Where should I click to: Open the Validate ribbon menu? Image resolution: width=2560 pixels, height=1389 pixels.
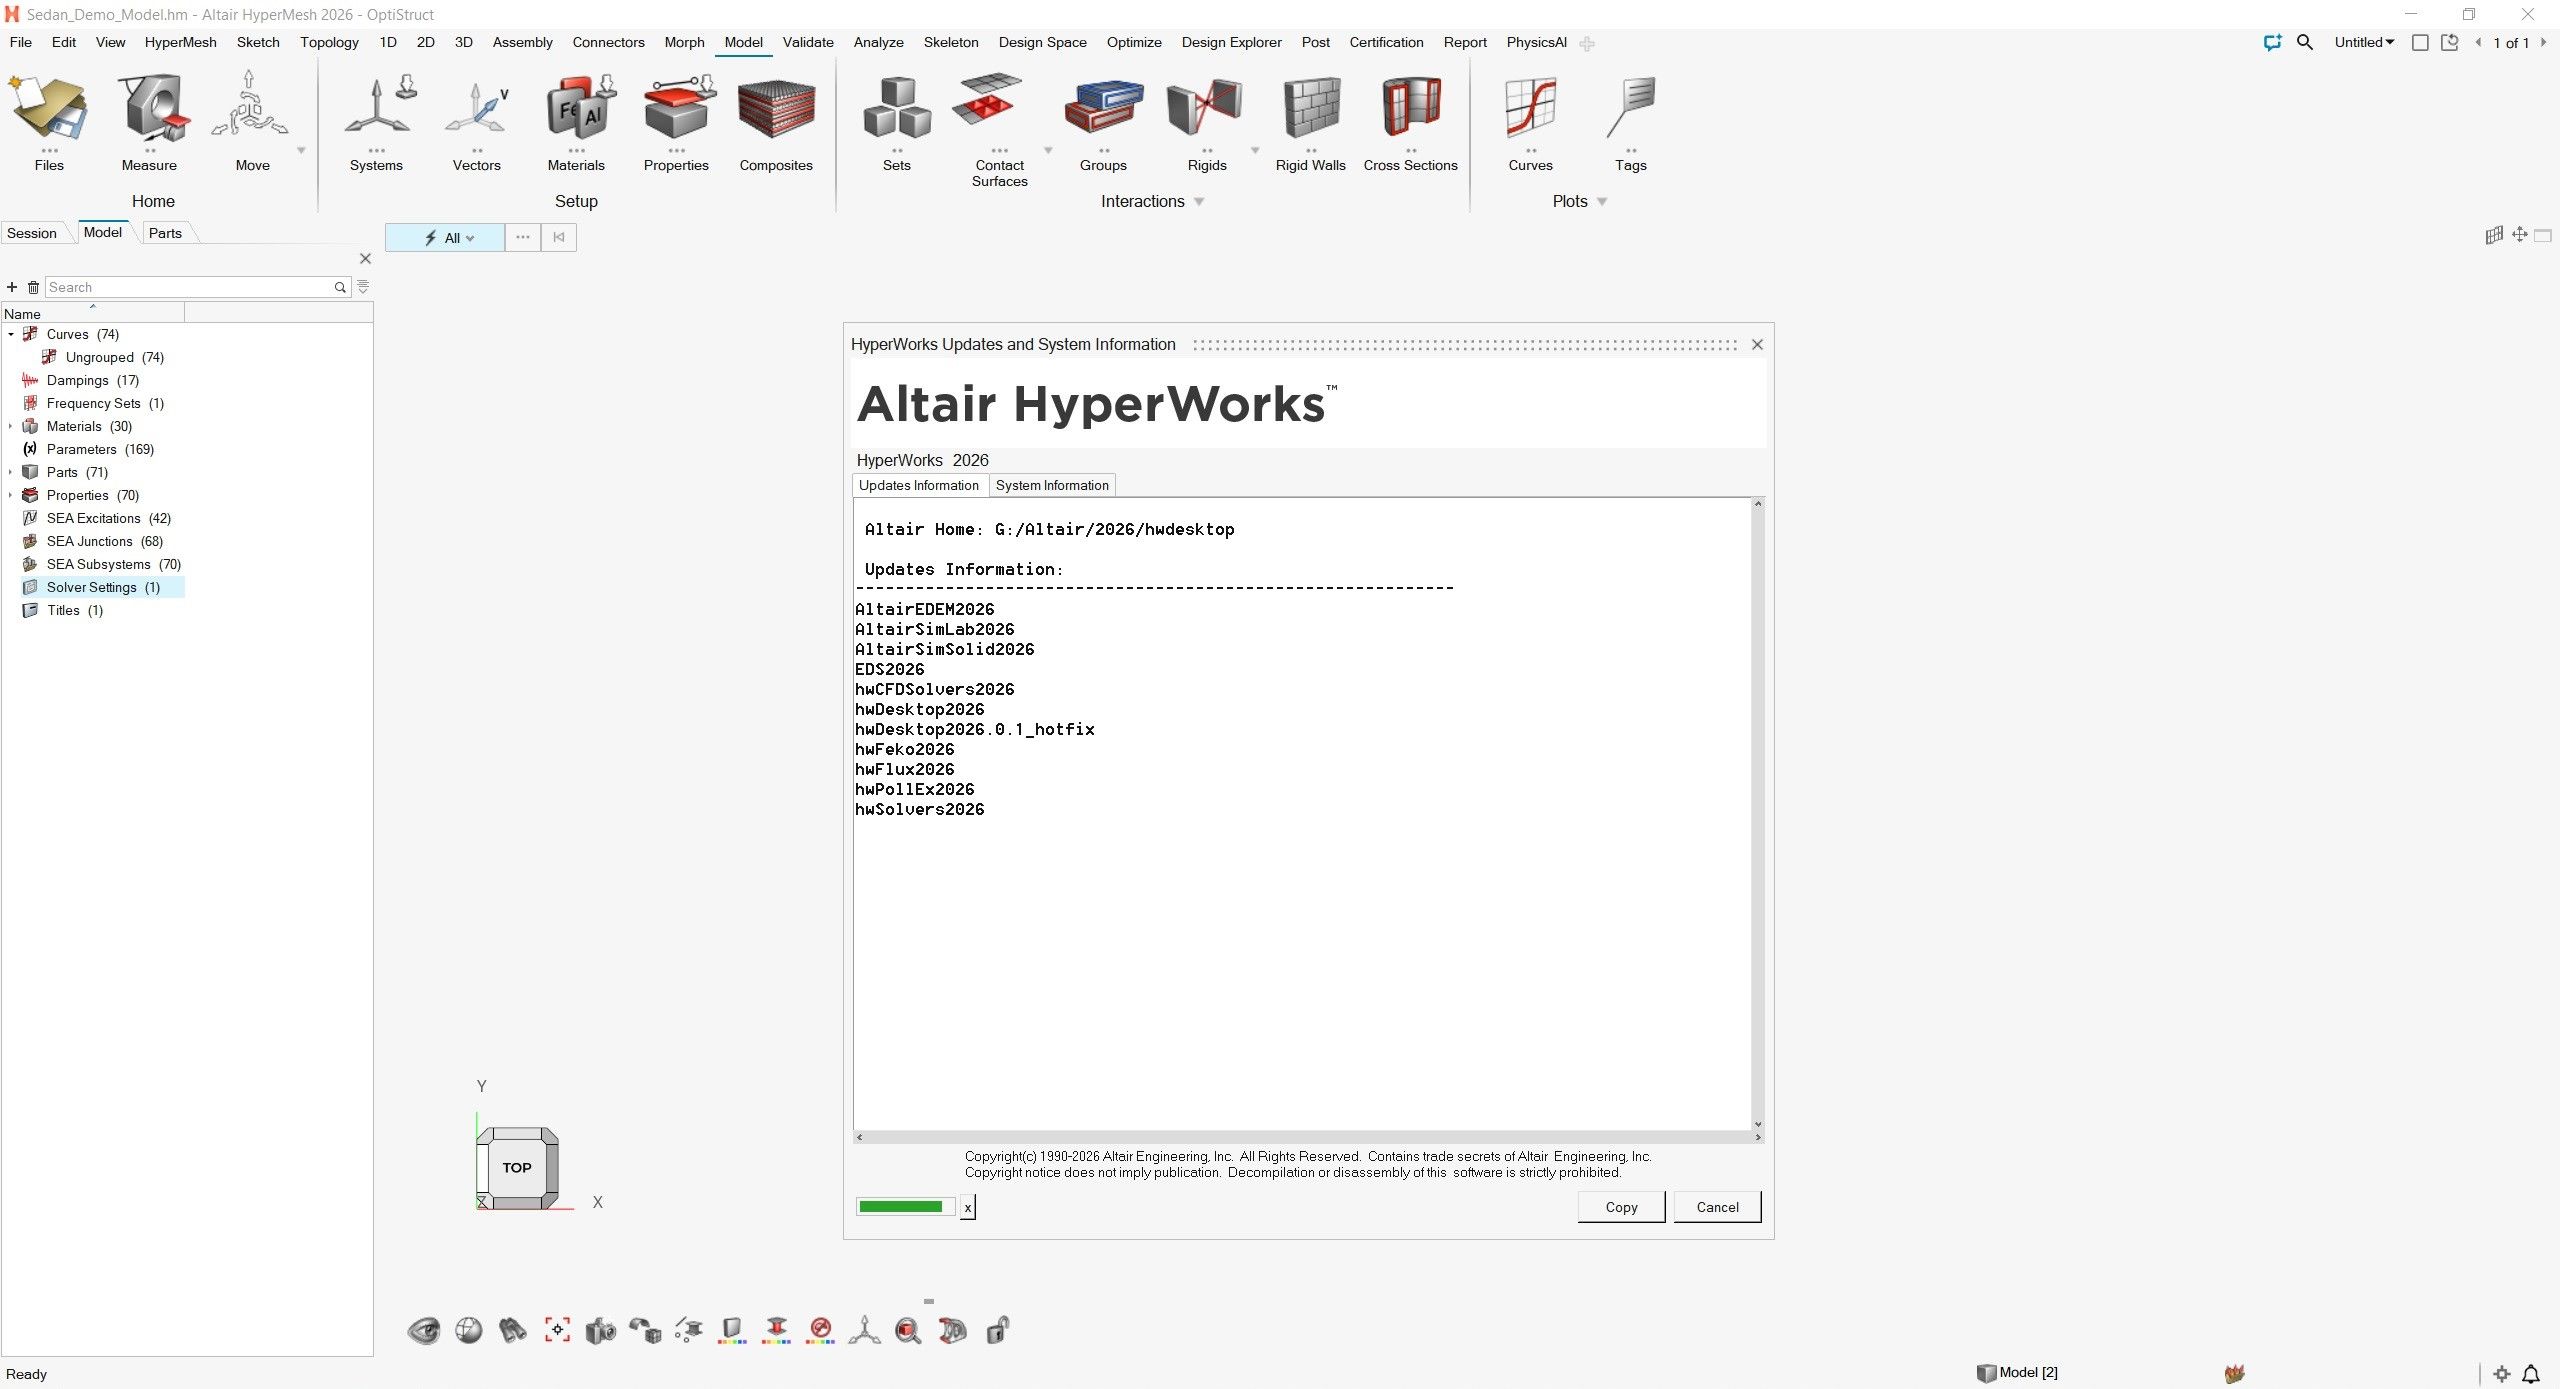(x=807, y=42)
